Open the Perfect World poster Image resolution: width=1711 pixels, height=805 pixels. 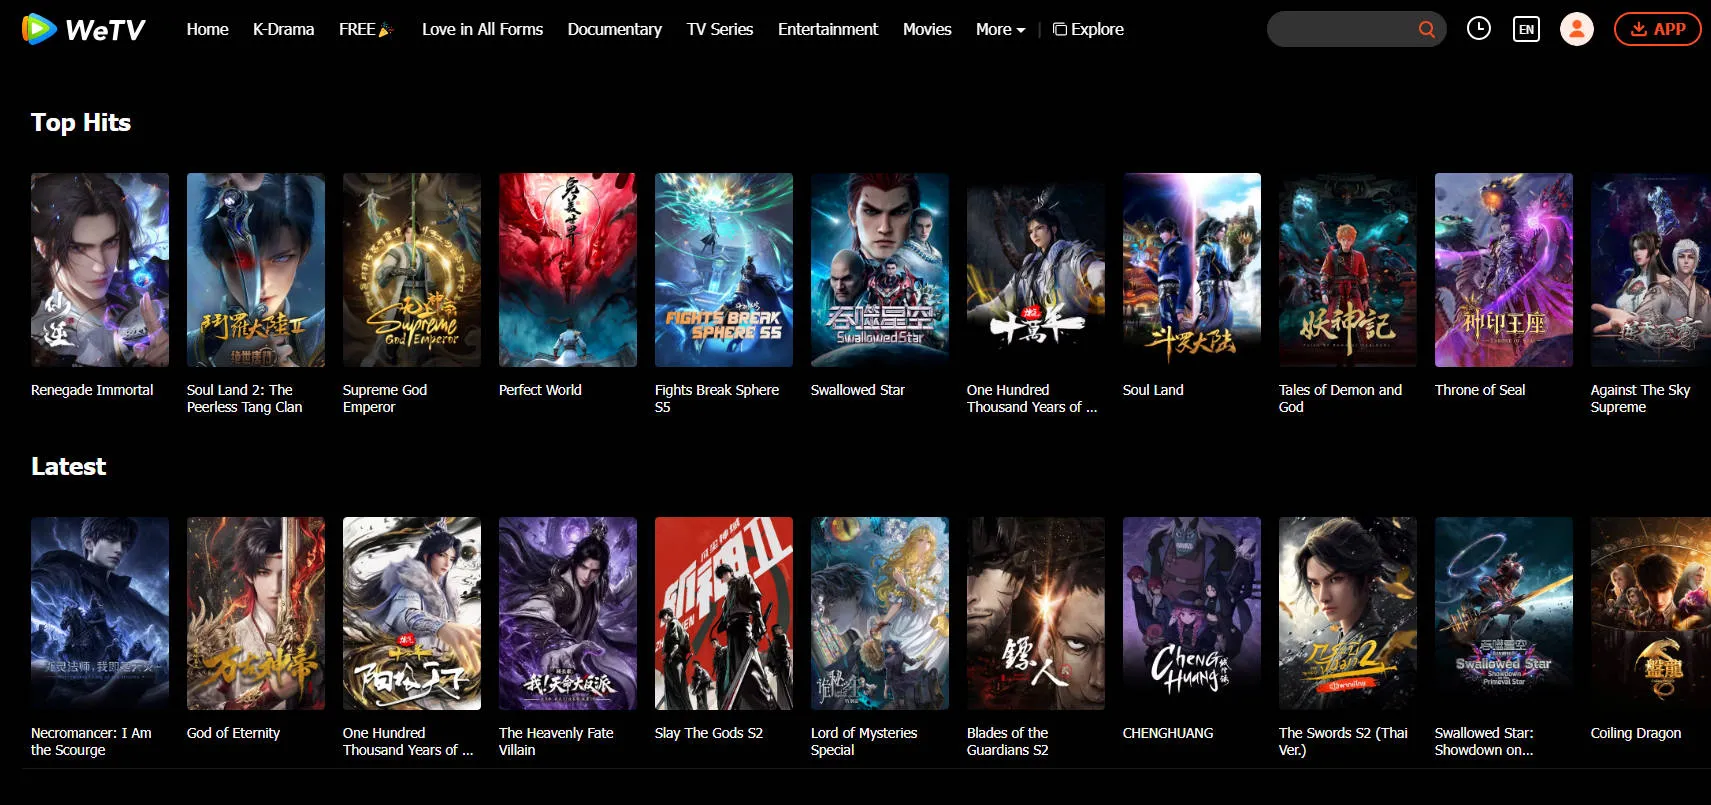pyautogui.click(x=568, y=270)
